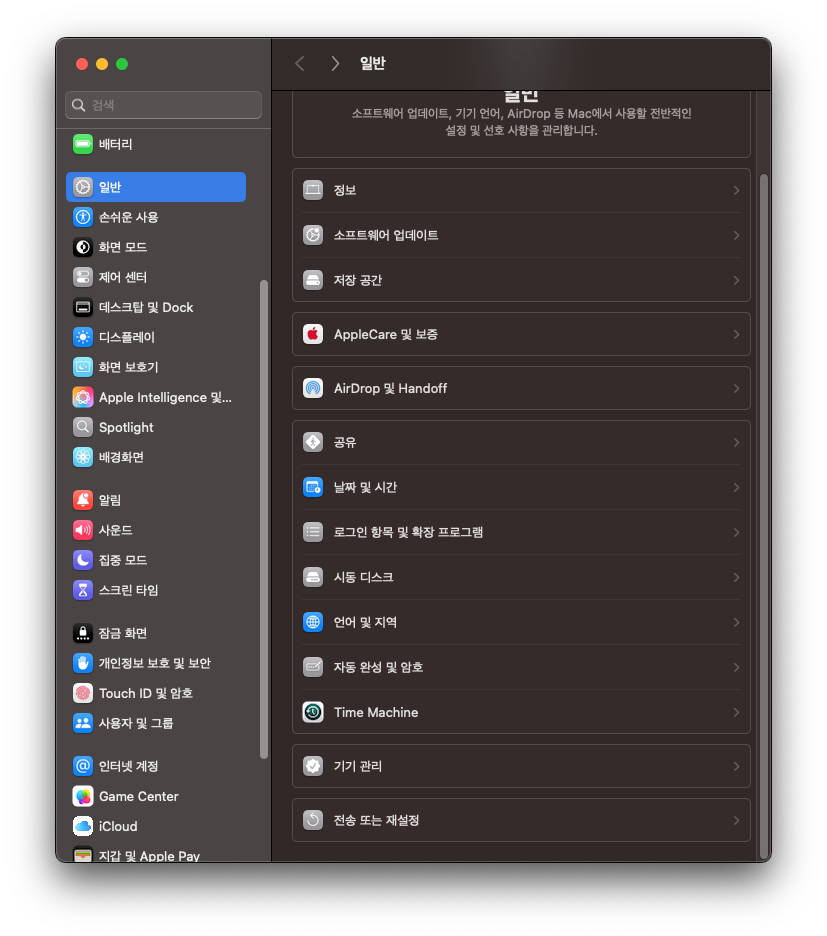Screen dimensions: 827x936
Task: Click the sidebar vertical scrollbar
Action: pos(263,519)
